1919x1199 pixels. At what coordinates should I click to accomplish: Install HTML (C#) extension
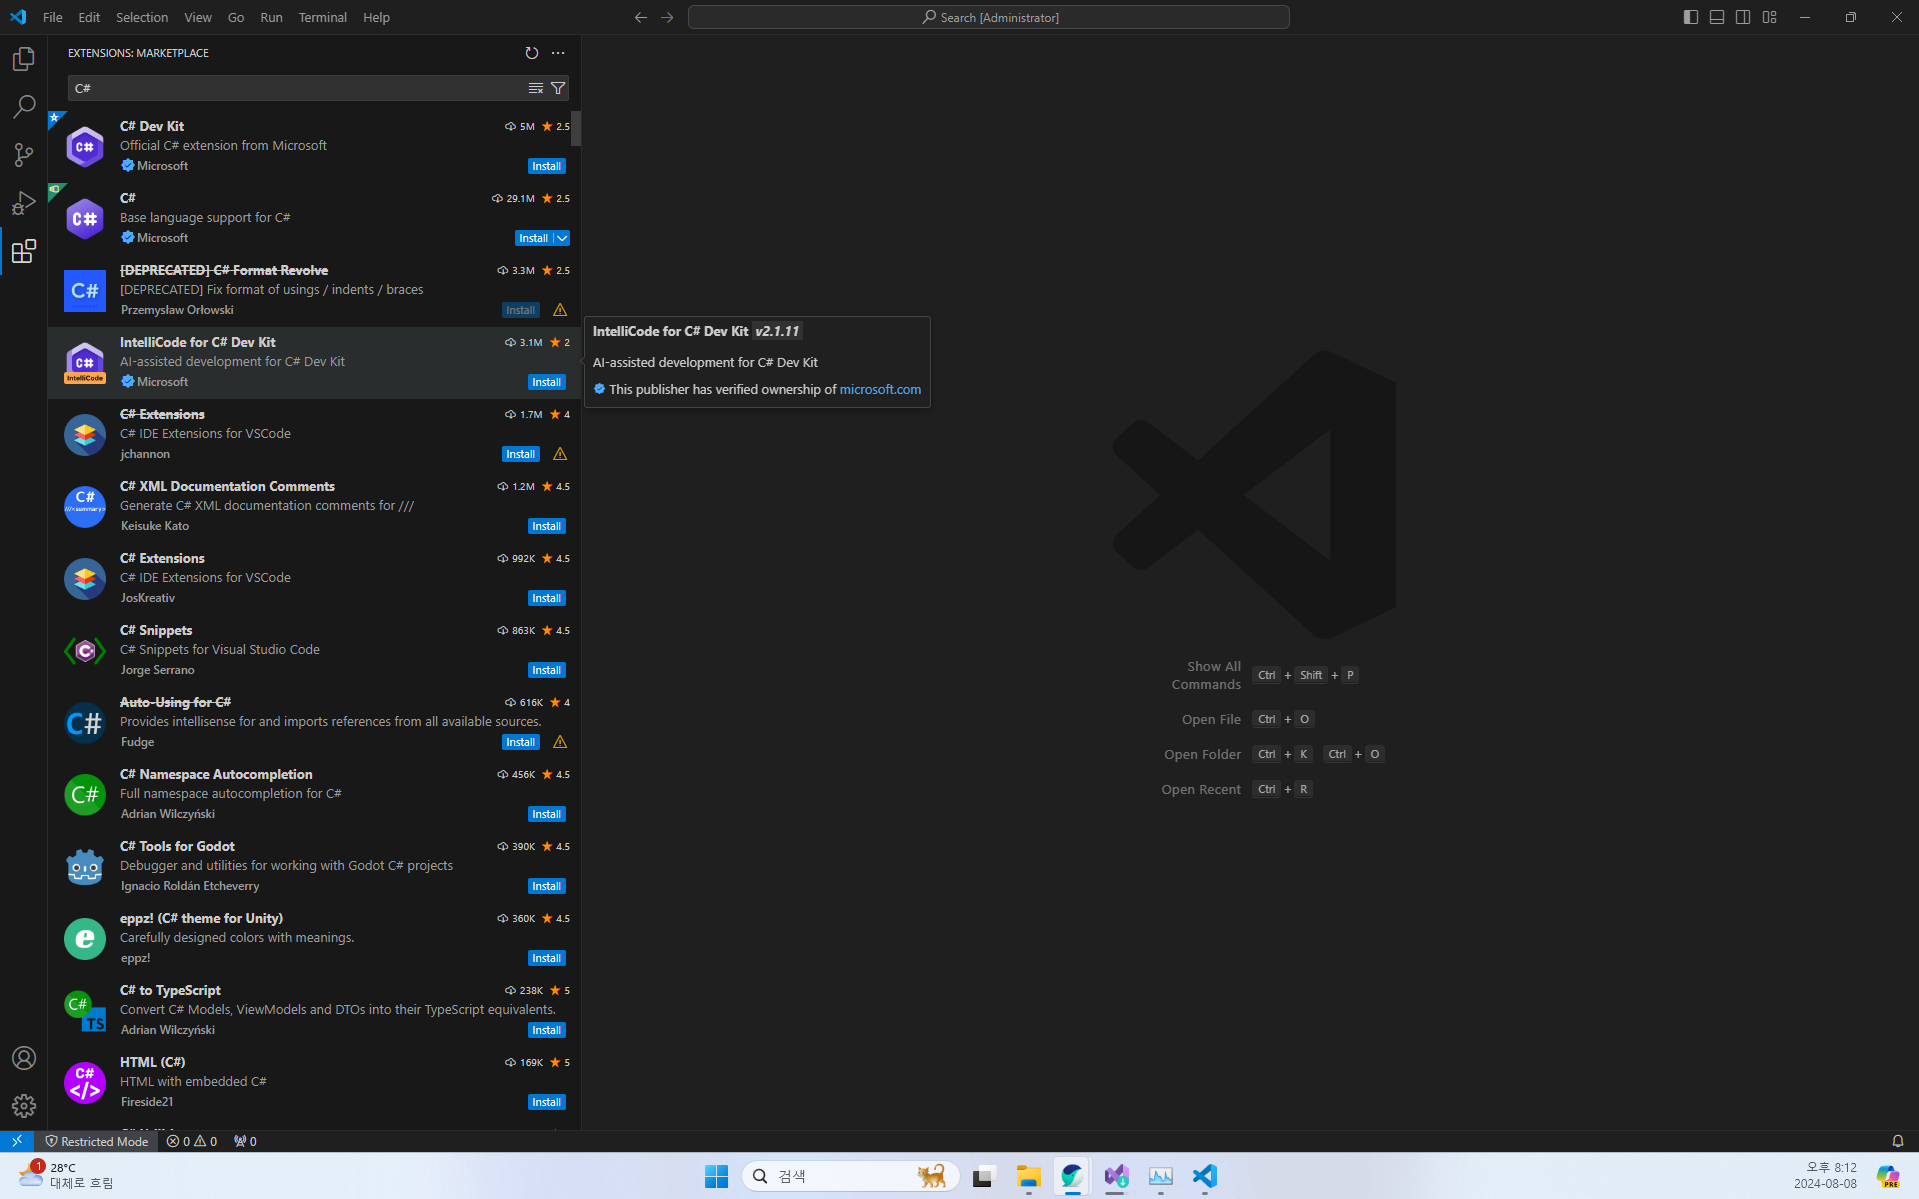pos(547,1102)
